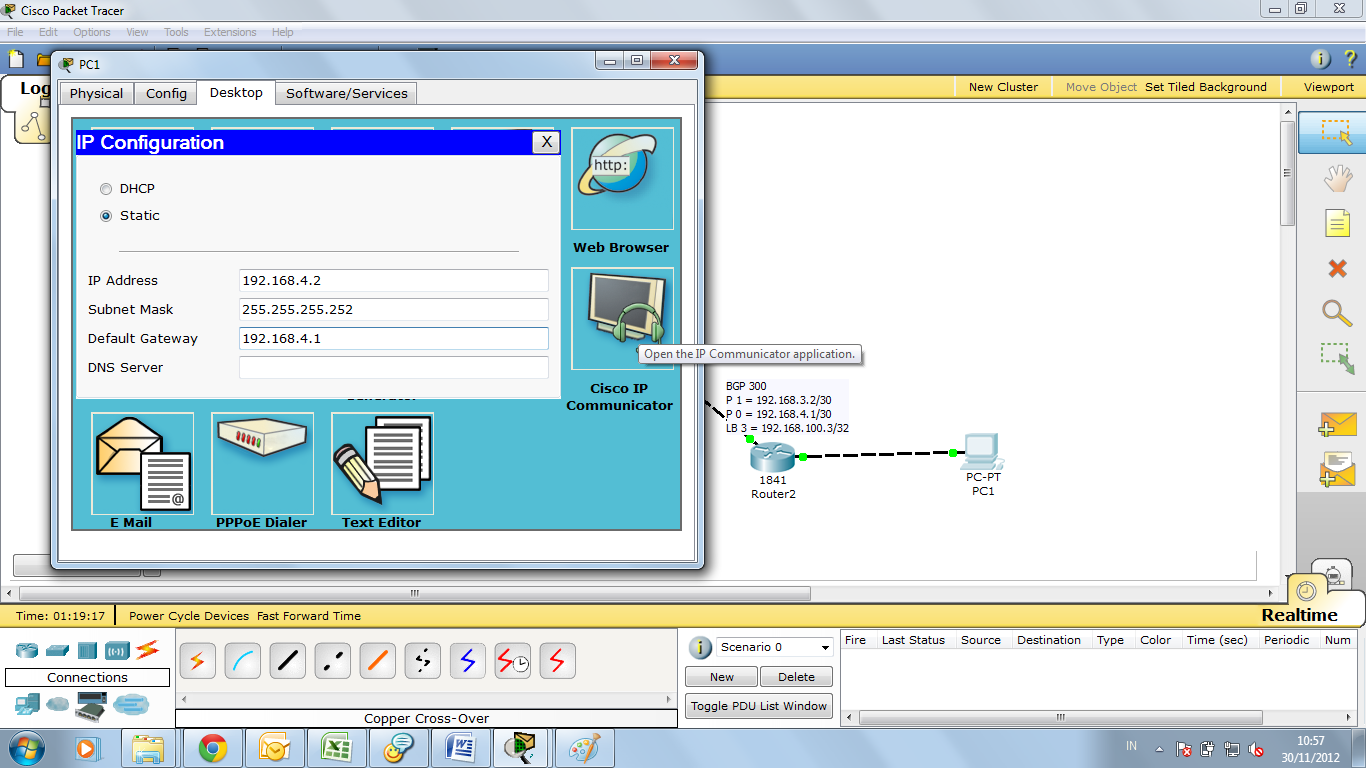Add a Simple PDU envelope
The image size is (1366, 768).
point(1337,425)
